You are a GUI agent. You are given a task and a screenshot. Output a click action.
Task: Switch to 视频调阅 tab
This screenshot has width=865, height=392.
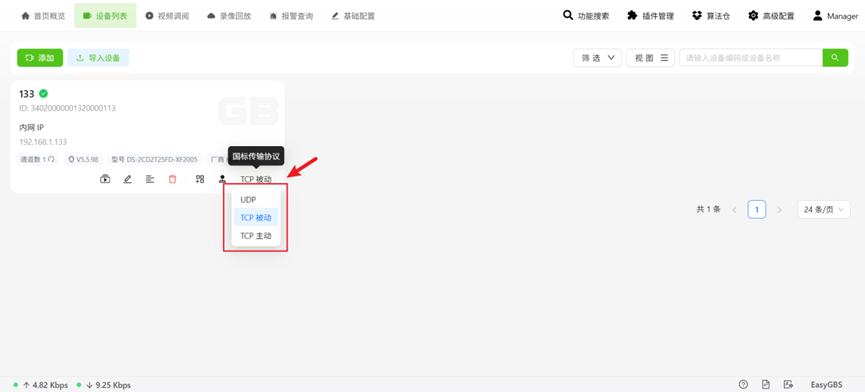coord(167,16)
